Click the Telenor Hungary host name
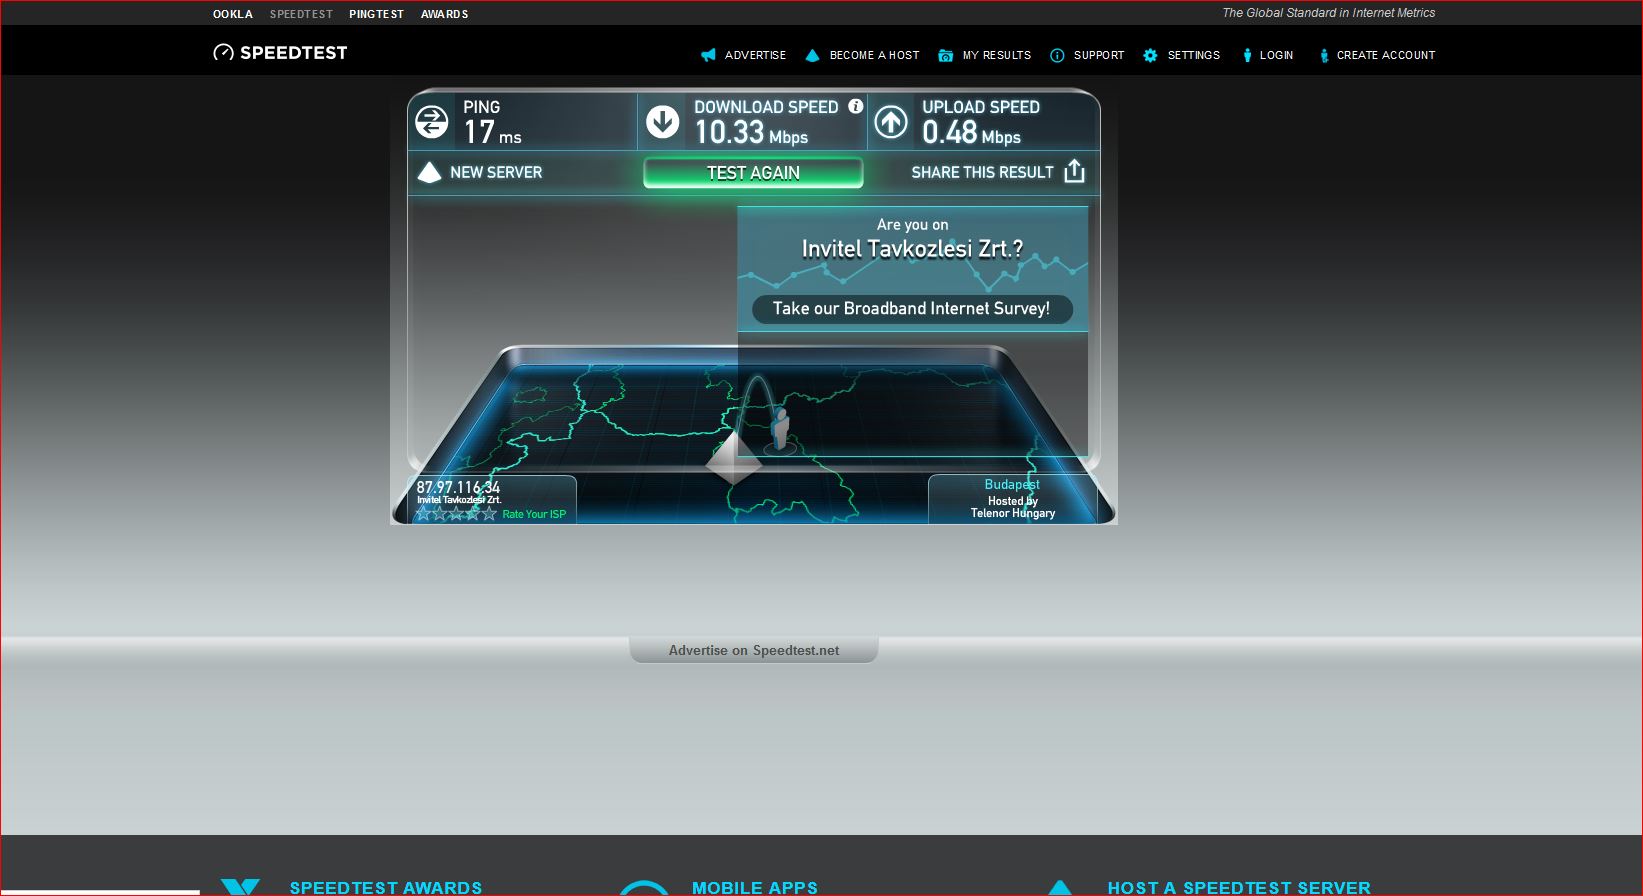This screenshot has width=1643, height=896. [x=1013, y=513]
